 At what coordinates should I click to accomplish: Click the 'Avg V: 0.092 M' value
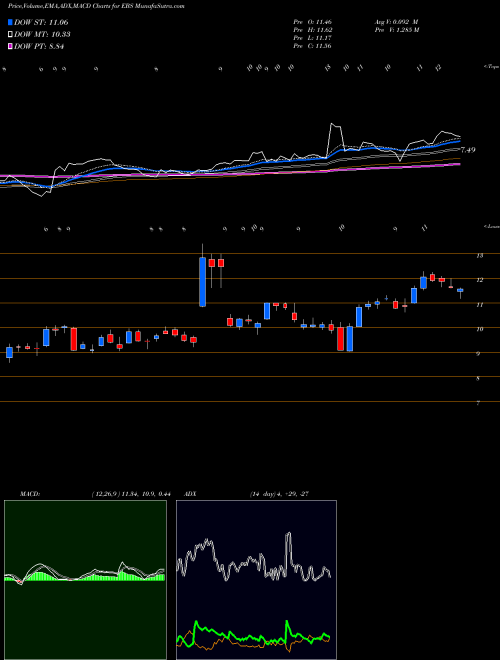tap(396, 22)
